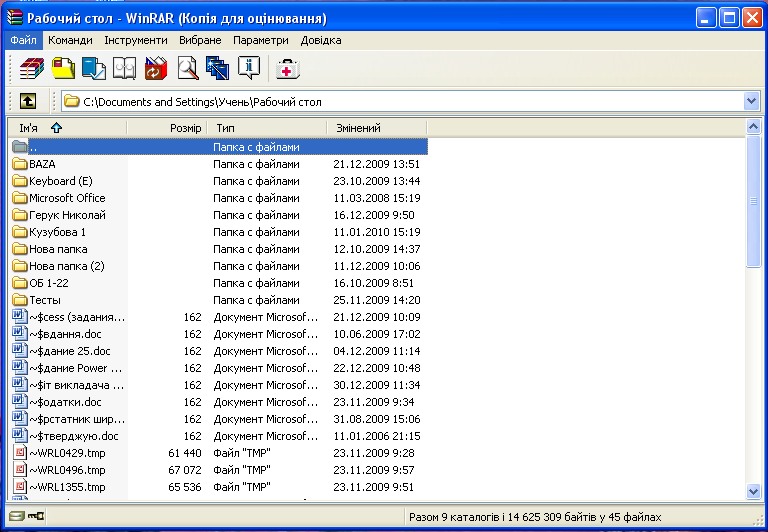This screenshot has height=532, width=768.
Task: Click the vertical scrollbar thumb
Action: point(753,201)
